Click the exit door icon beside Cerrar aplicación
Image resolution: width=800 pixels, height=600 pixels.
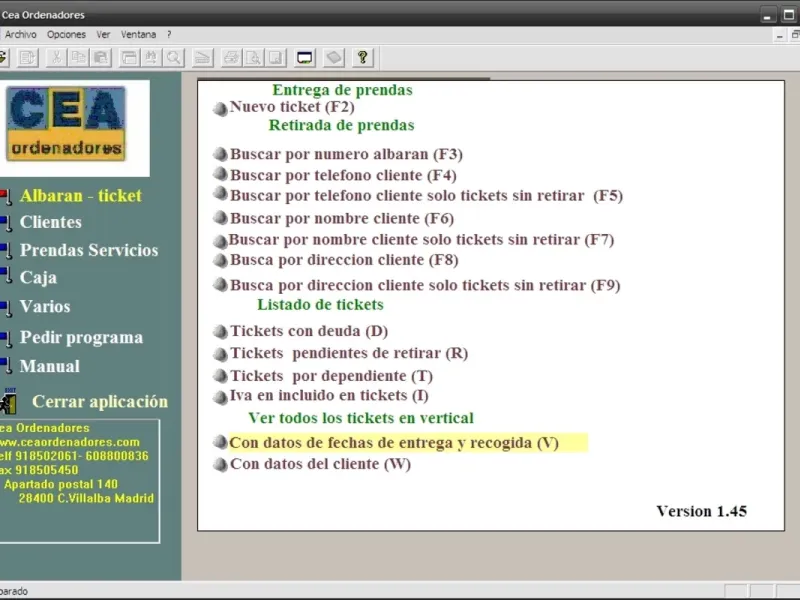coord(9,401)
